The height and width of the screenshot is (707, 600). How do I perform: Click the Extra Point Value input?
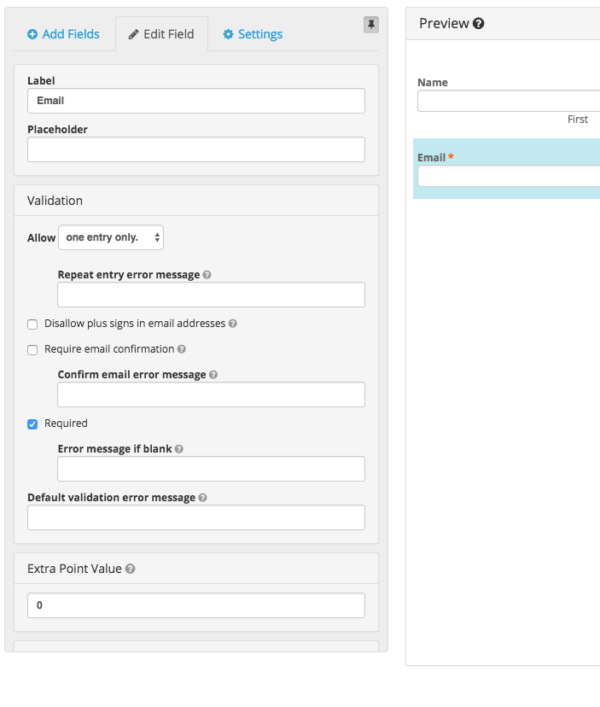pyautogui.click(x=196, y=606)
